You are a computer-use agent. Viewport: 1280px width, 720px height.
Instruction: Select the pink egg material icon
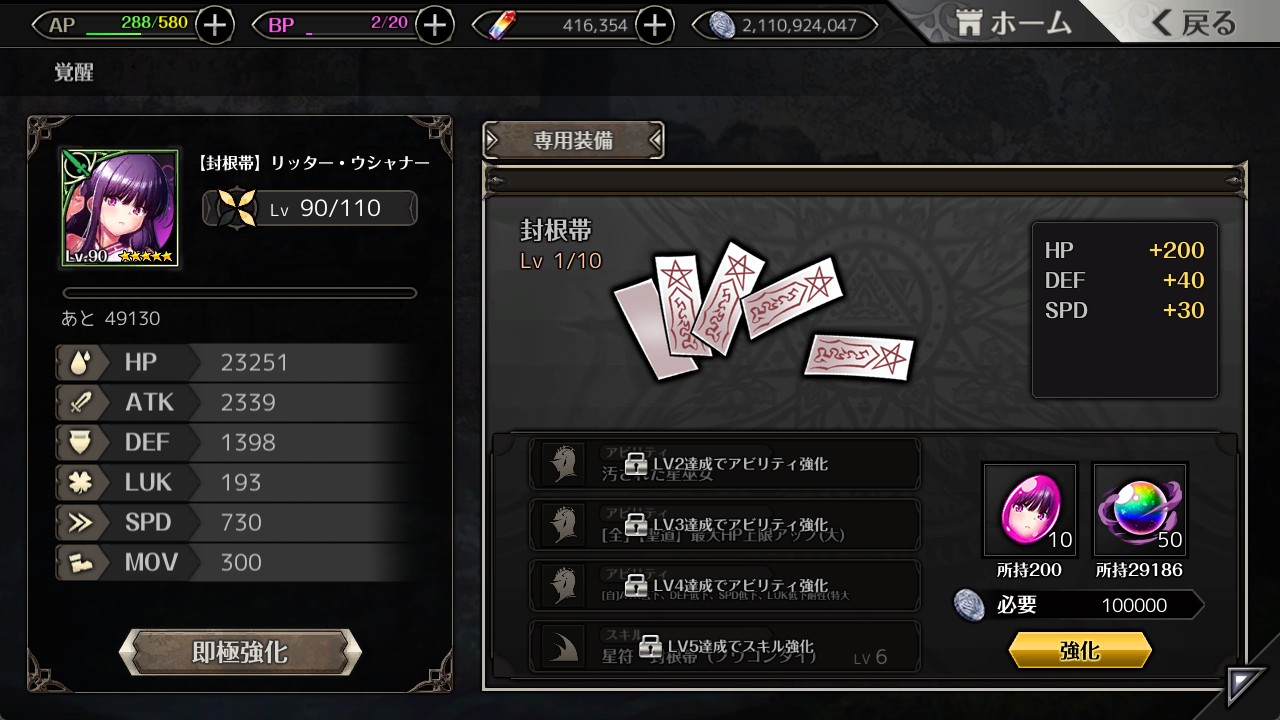point(1030,509)
